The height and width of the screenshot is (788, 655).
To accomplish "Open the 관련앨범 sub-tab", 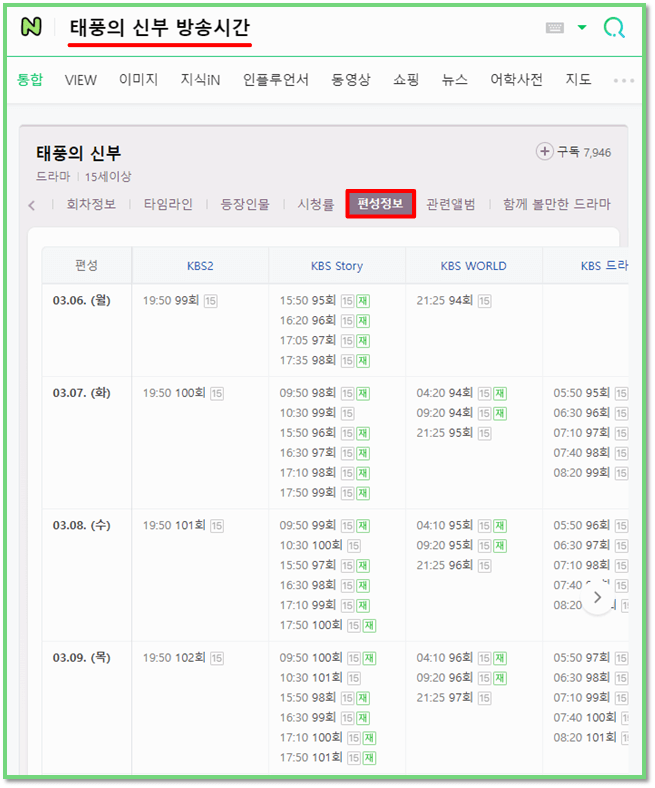I will coord(450,204).
